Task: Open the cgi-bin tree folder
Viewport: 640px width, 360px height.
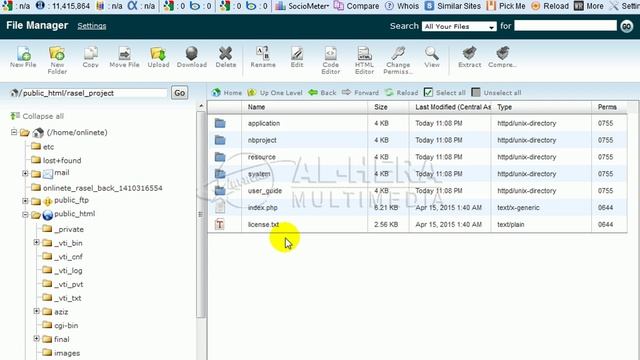Action: click(x=60, y=325)
